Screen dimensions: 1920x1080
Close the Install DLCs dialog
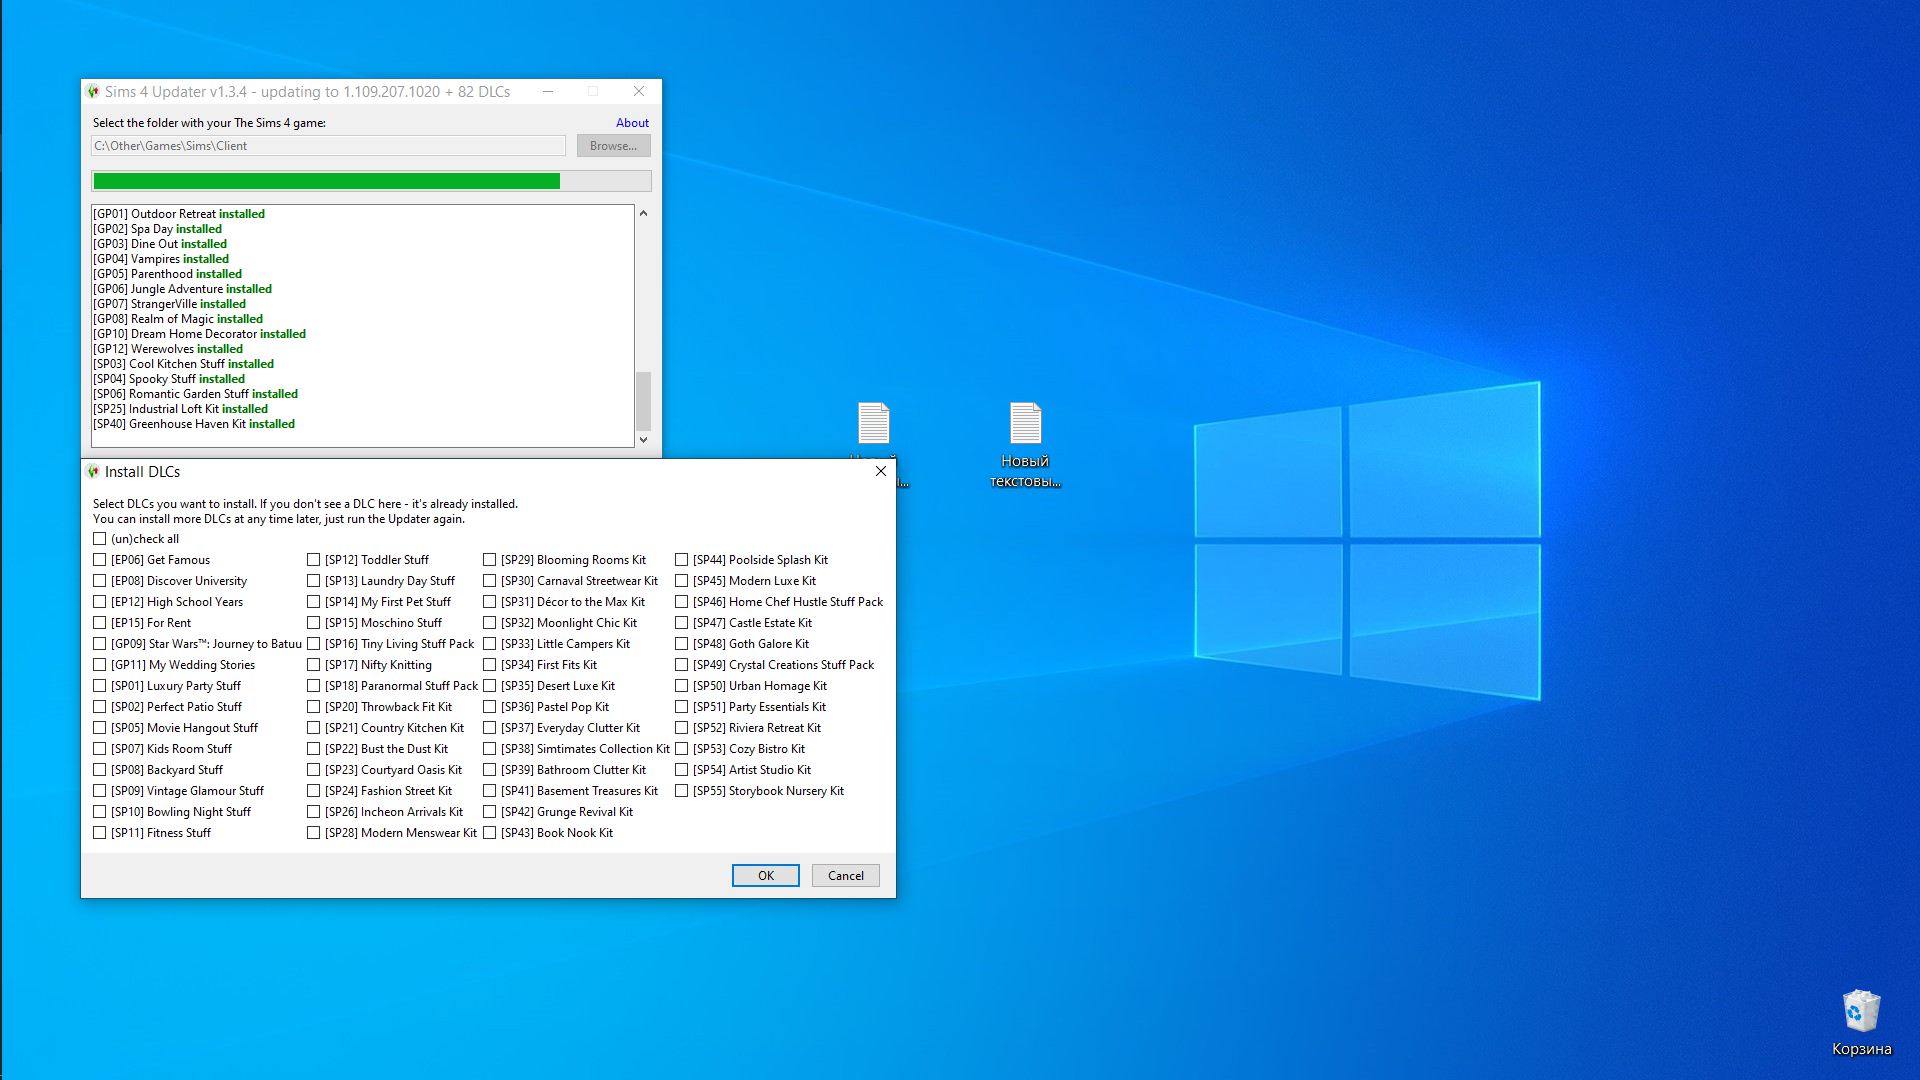(880, 472)
